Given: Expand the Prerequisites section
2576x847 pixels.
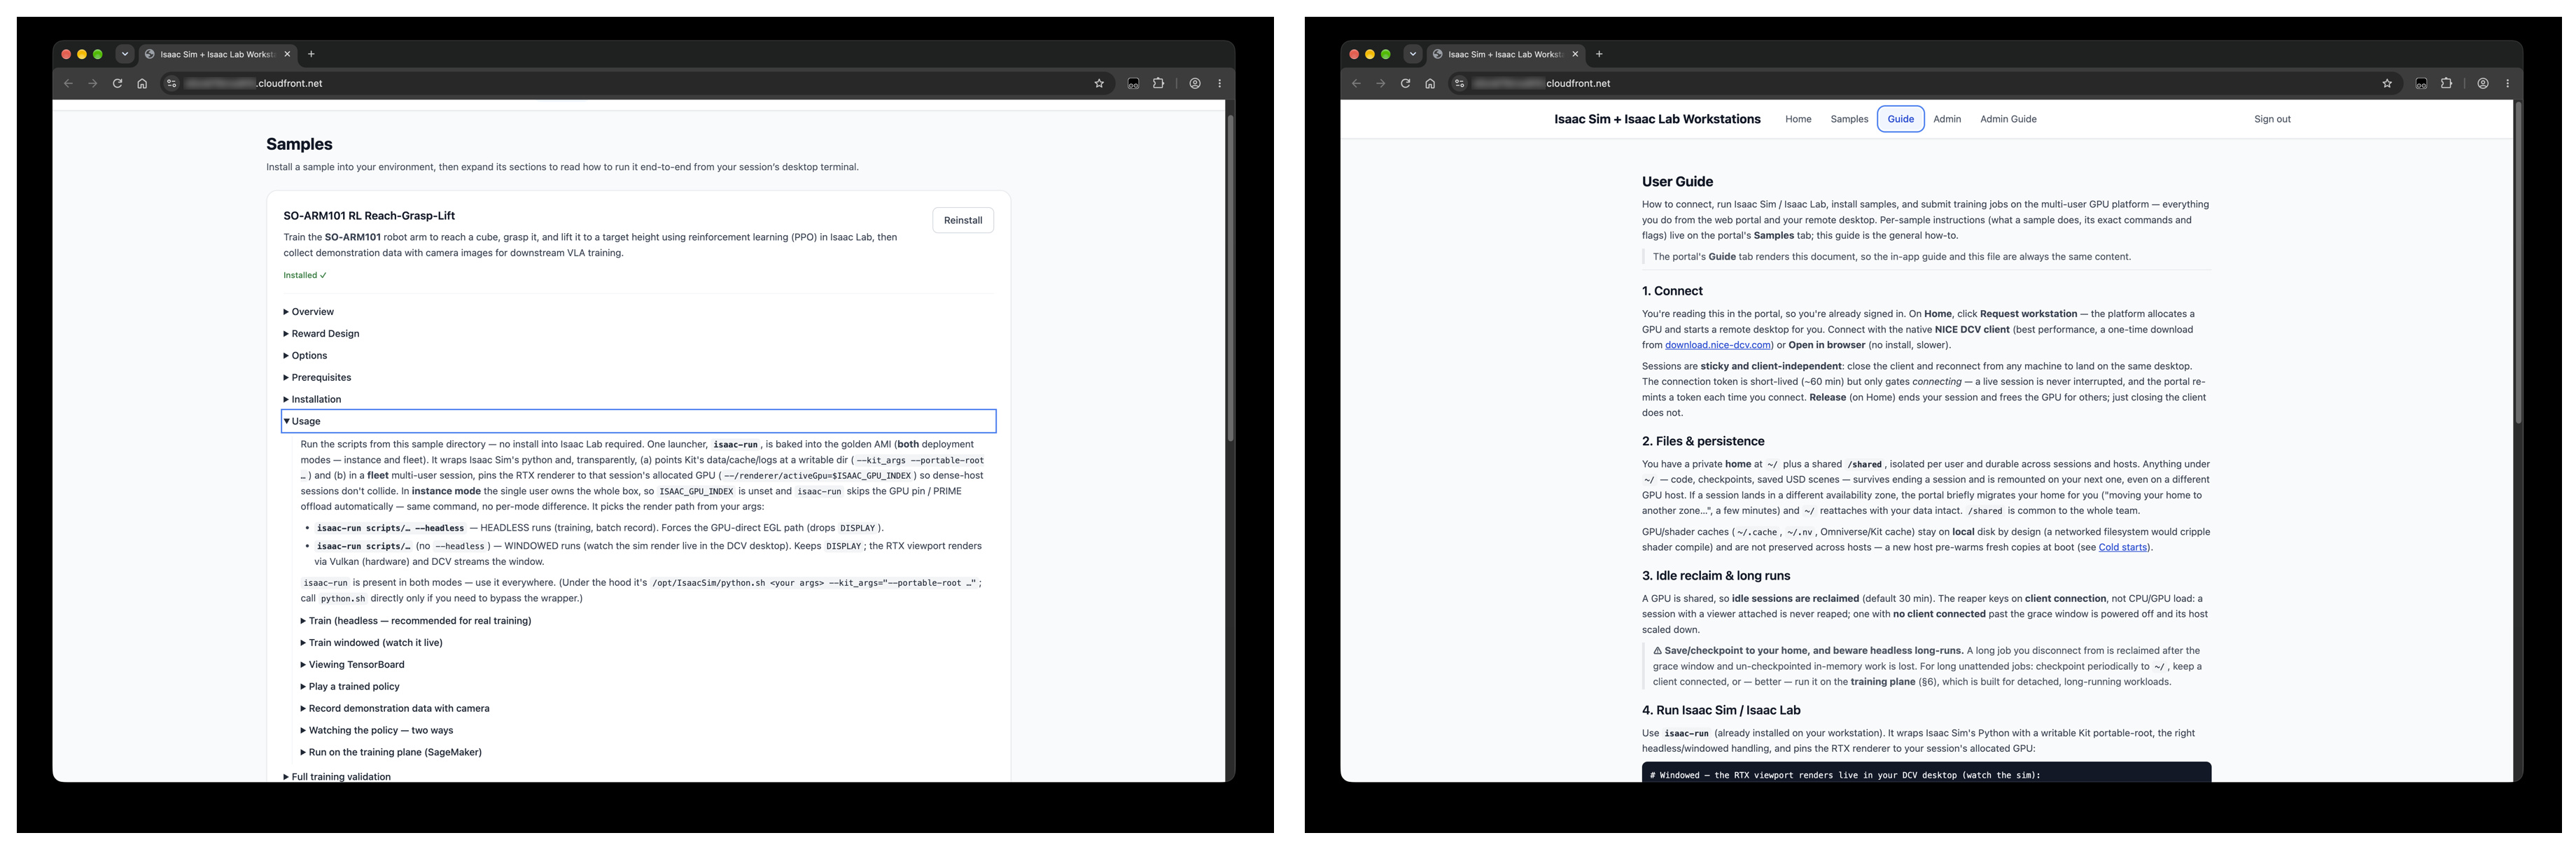Looking at the screenshot, I should coord(317,378).
